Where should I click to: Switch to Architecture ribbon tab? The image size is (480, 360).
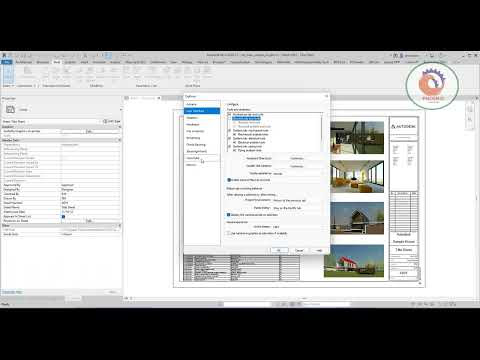tap(24, 62)
